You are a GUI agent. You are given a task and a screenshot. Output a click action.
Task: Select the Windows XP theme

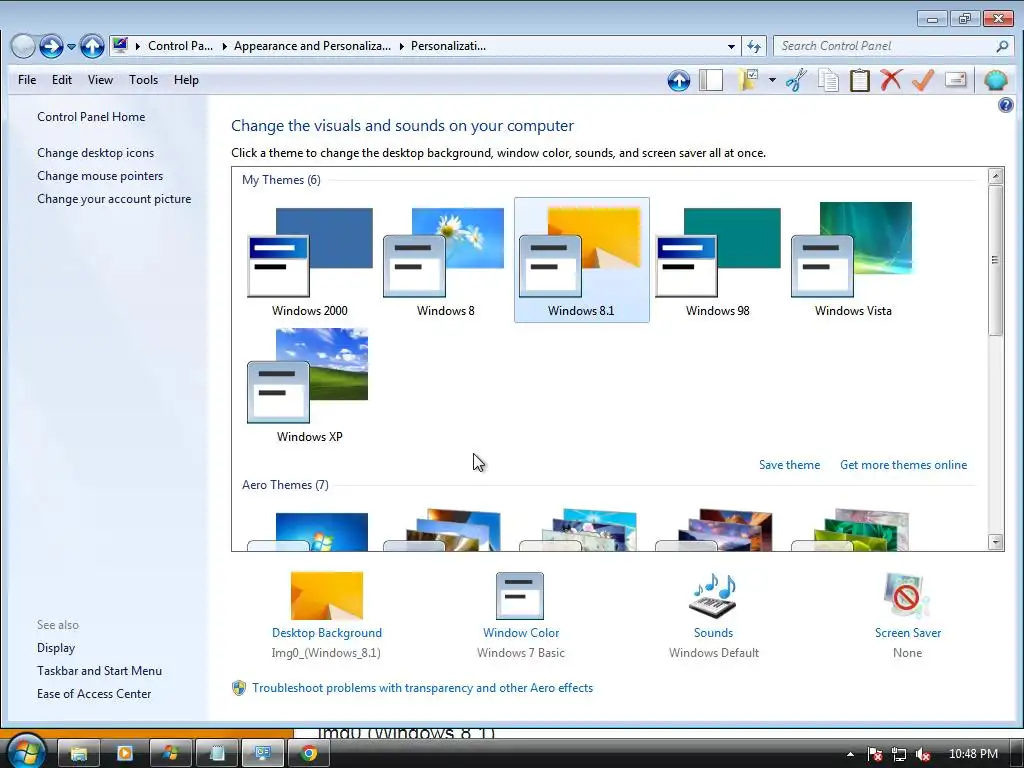[310, 387]
